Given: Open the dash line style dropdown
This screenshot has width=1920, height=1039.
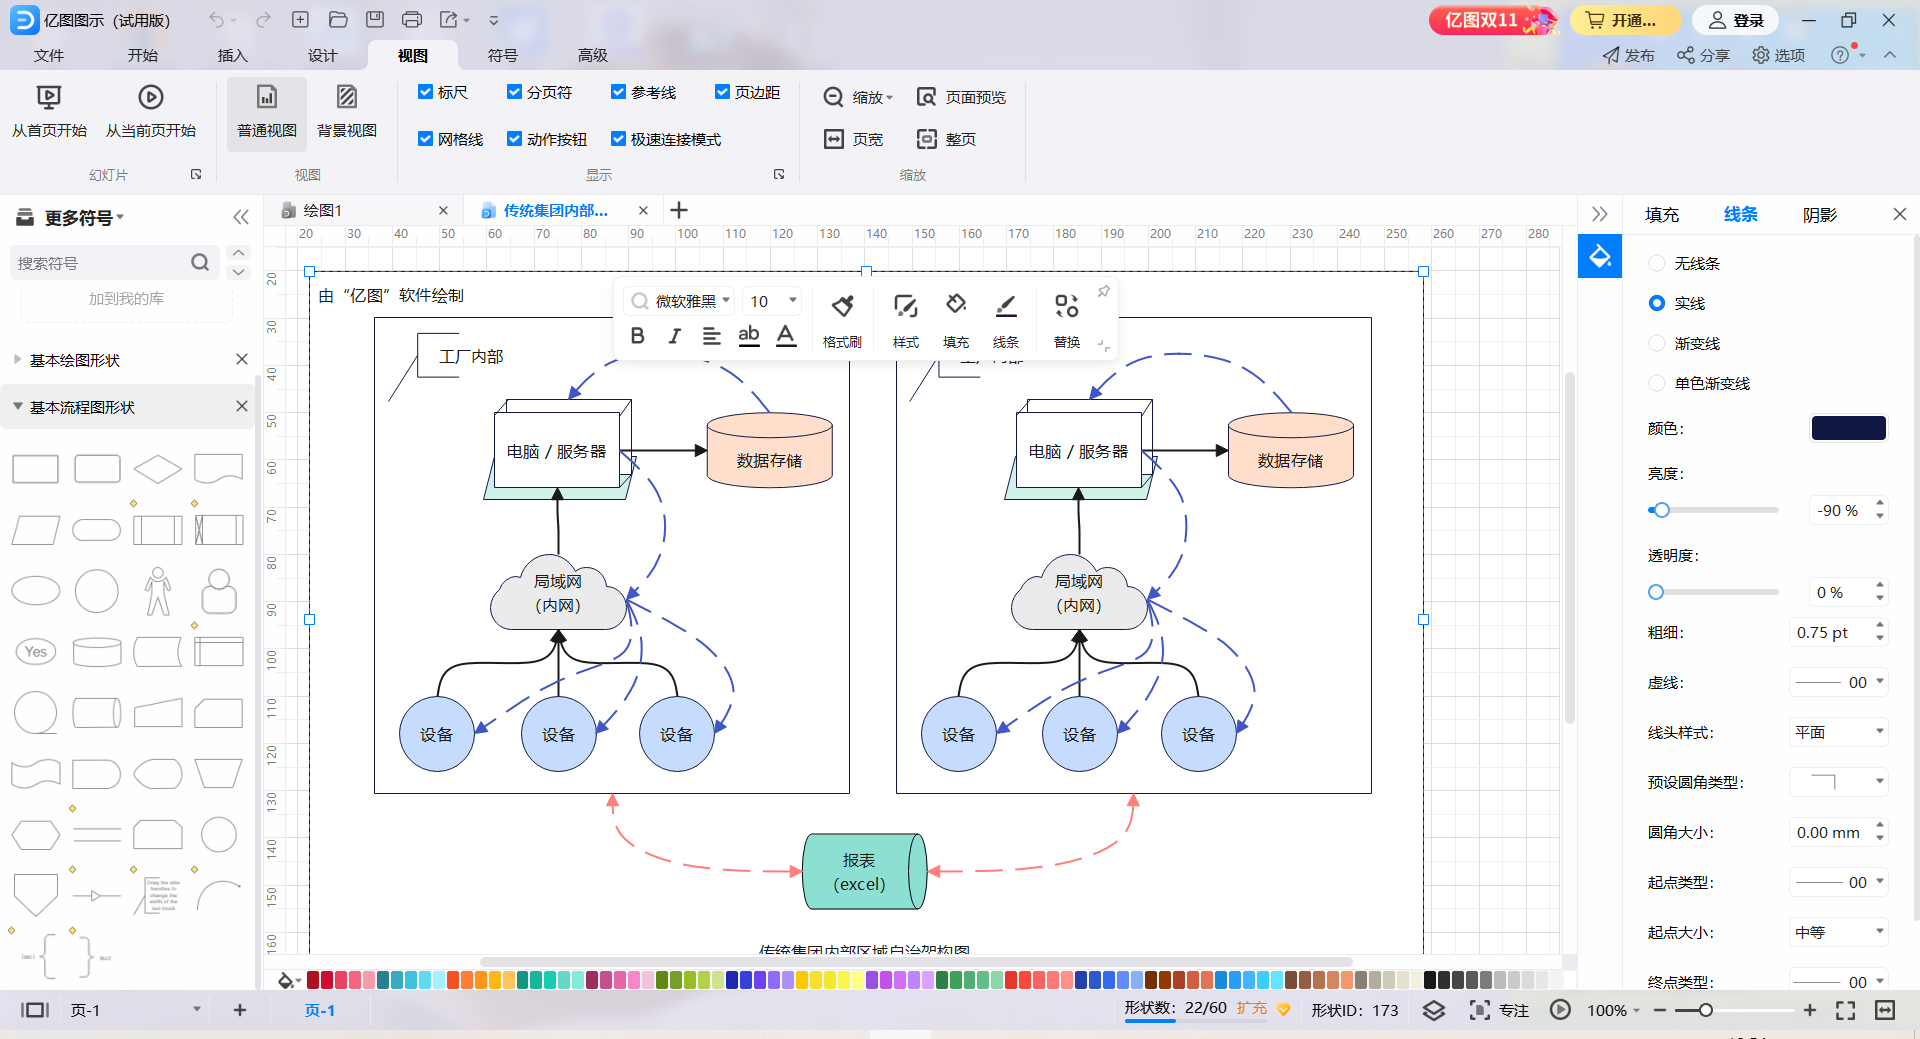Looking at the screenshot, I should 1838,682.
